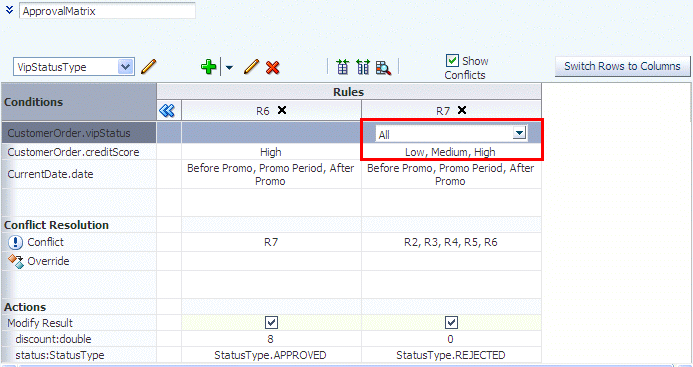Click the Rules column header

click(349, 92)
